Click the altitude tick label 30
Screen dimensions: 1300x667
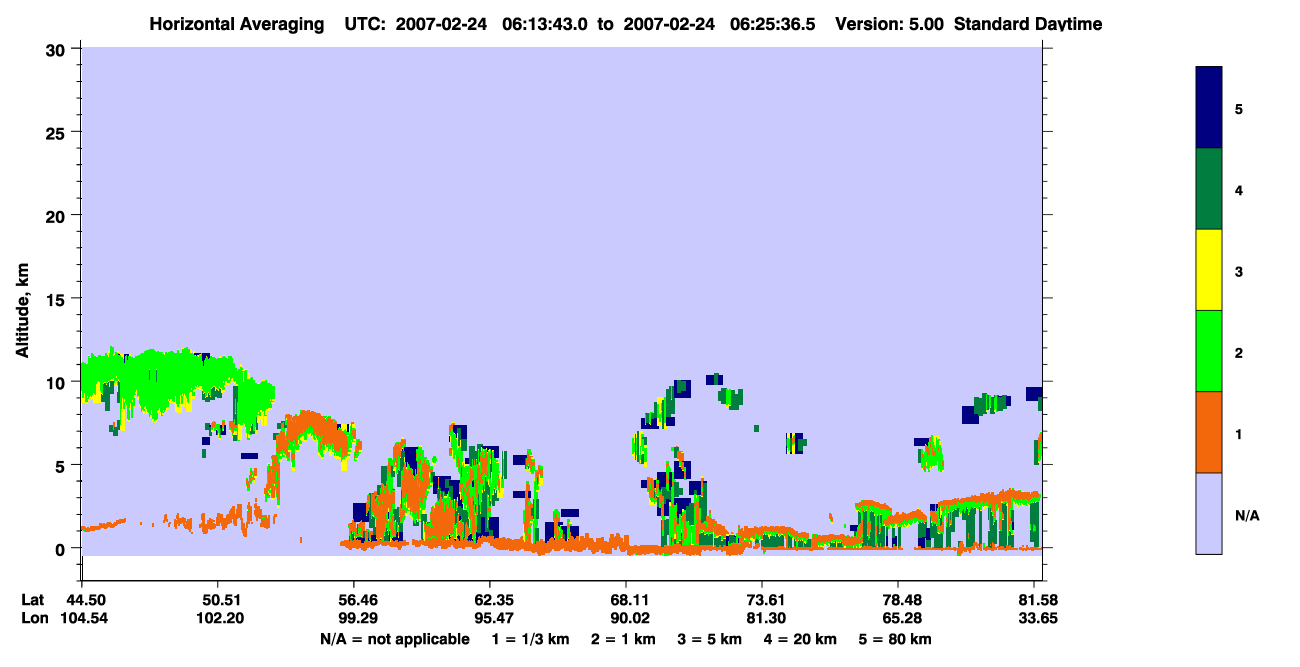coord(58,49)
